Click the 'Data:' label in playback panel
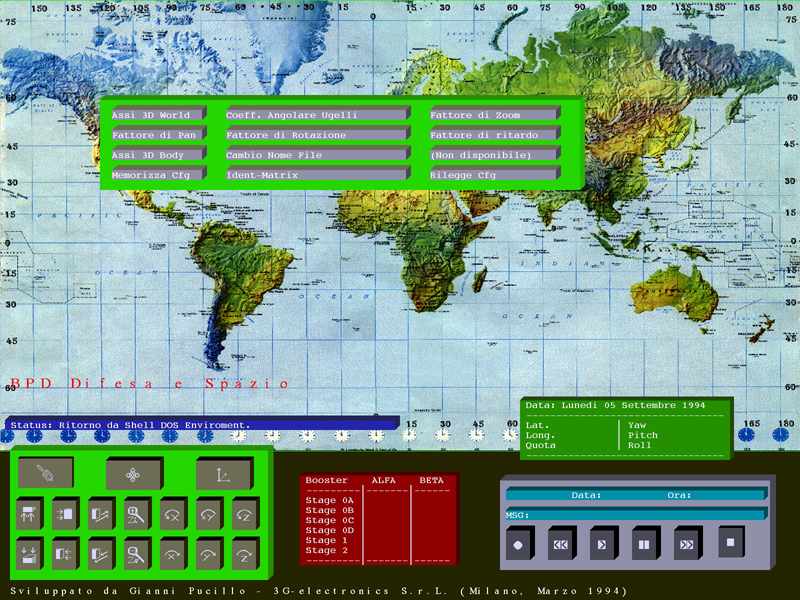 click(586, 495)
